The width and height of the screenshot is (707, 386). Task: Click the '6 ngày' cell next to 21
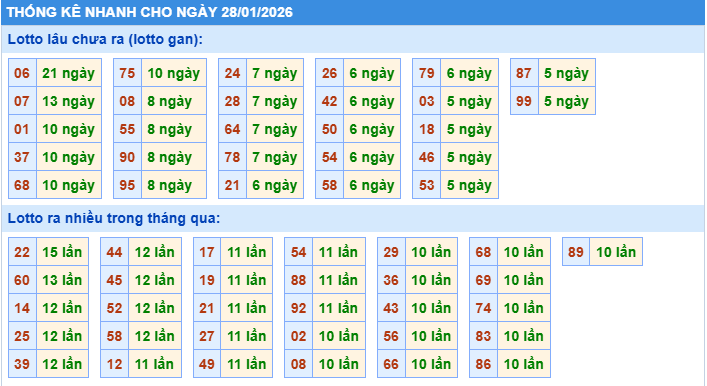coord(275,185)
